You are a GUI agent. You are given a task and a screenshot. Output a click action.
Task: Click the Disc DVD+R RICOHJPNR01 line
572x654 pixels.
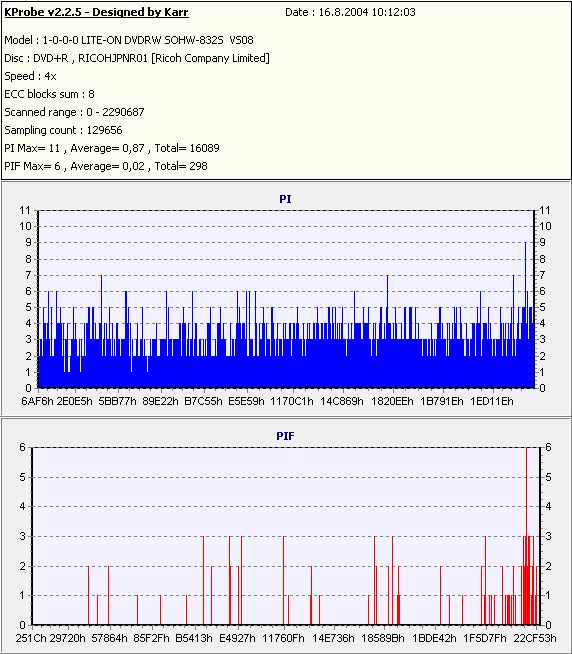[x=137, y=58]
